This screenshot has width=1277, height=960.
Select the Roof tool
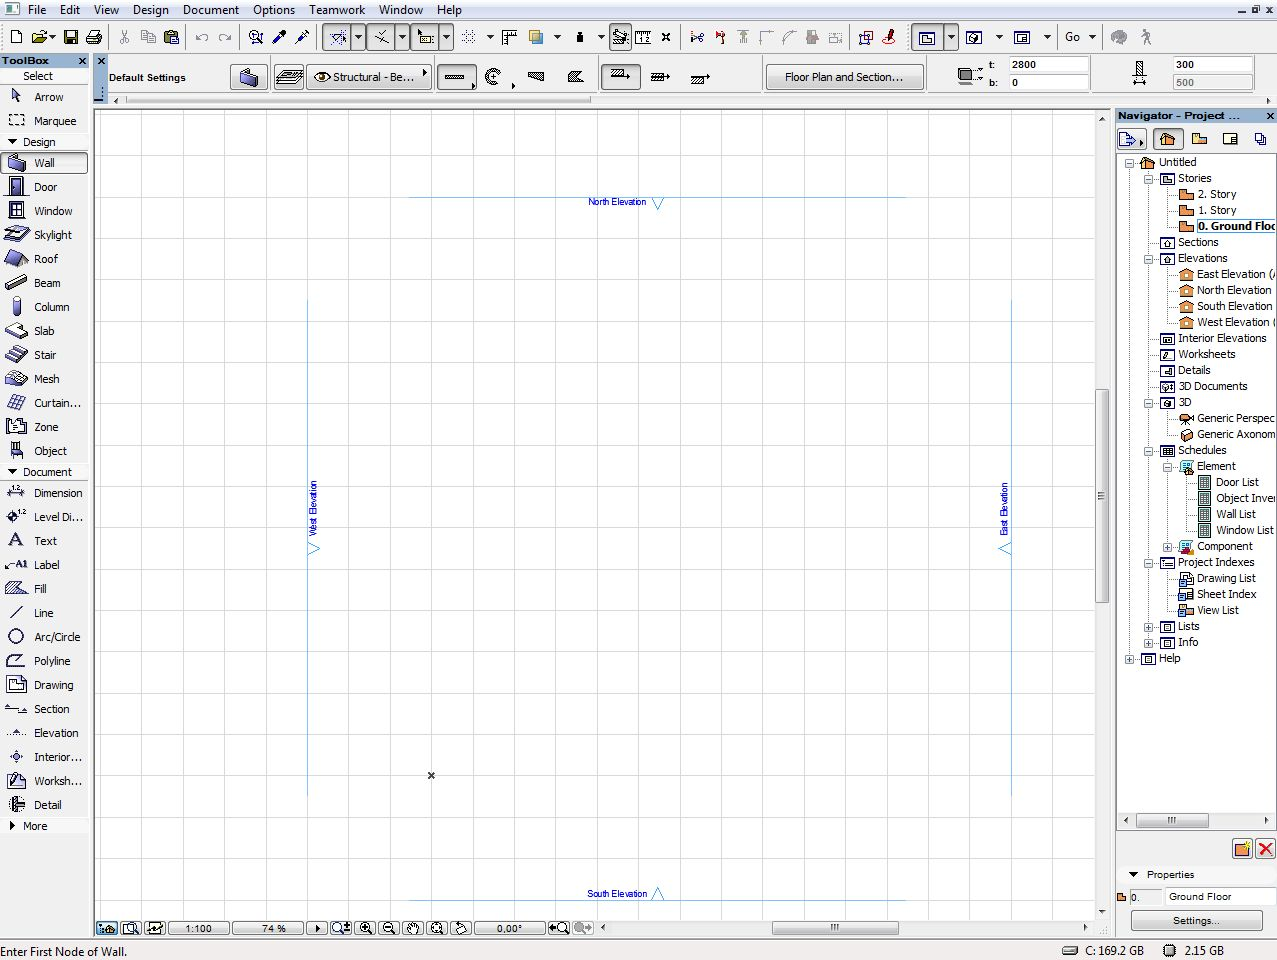44,259
